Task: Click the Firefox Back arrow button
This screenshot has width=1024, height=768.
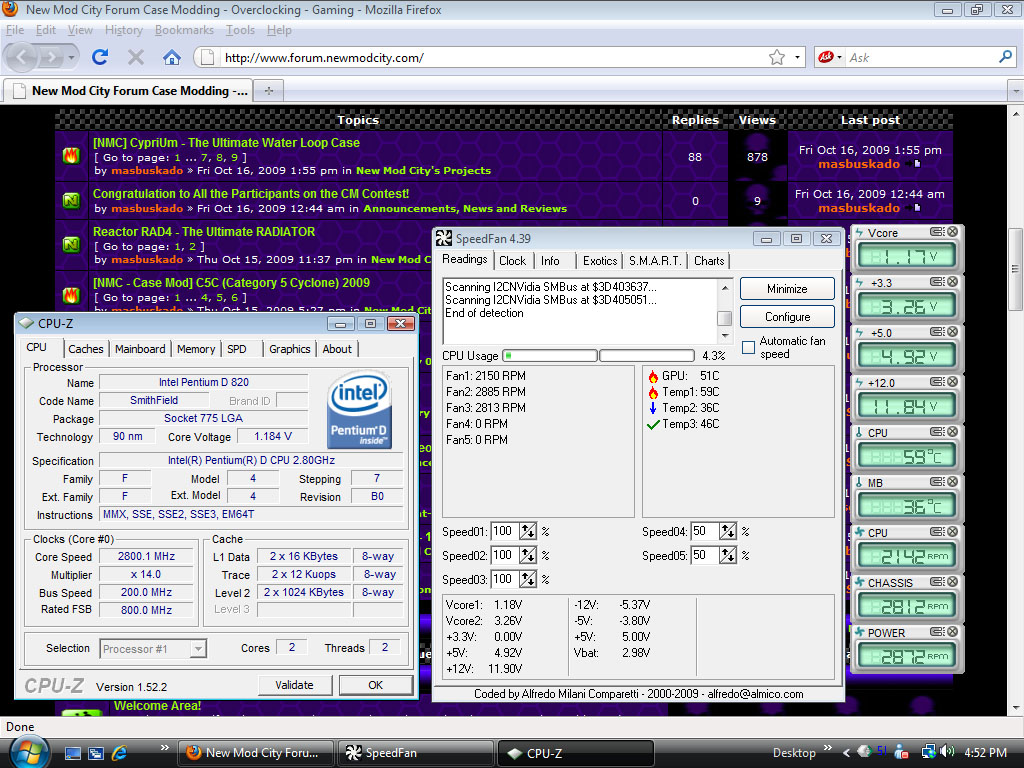Action: coord(22,57)
